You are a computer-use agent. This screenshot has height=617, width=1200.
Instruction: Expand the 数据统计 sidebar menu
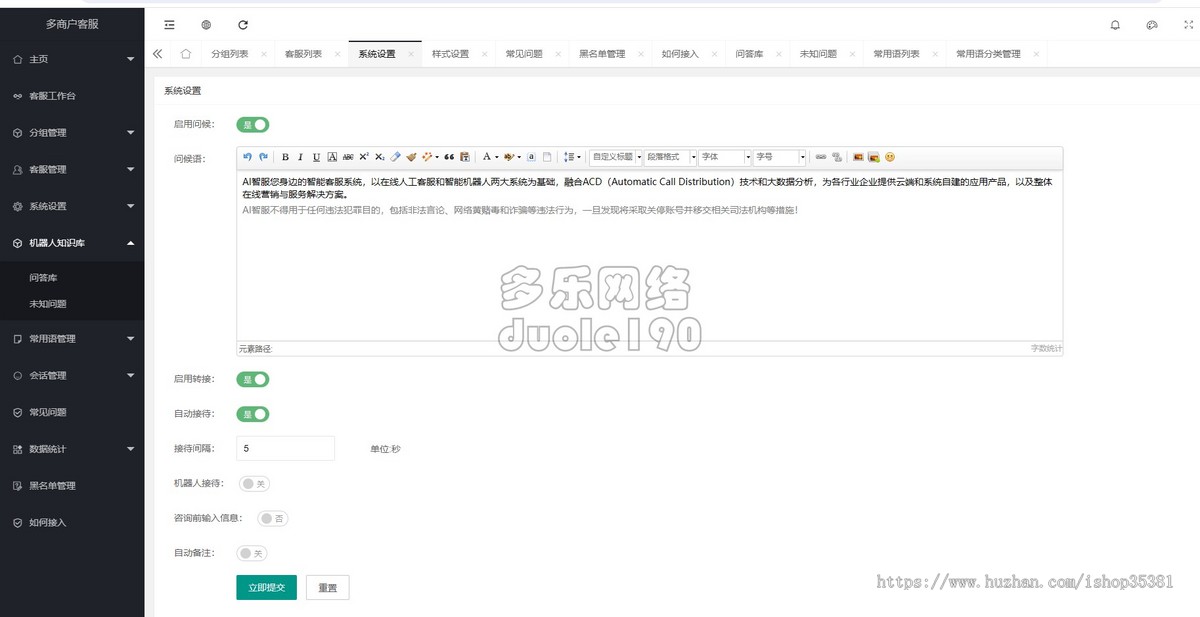pos(72,449)
